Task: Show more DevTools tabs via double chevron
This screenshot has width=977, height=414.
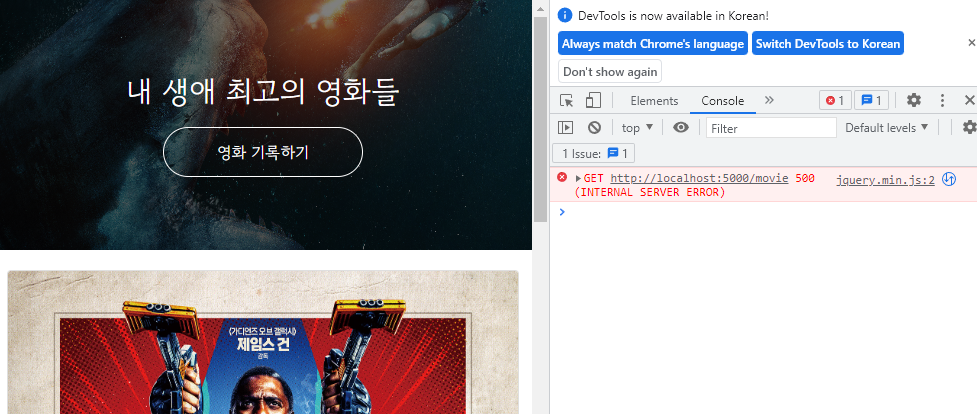Action: [769, 100]
